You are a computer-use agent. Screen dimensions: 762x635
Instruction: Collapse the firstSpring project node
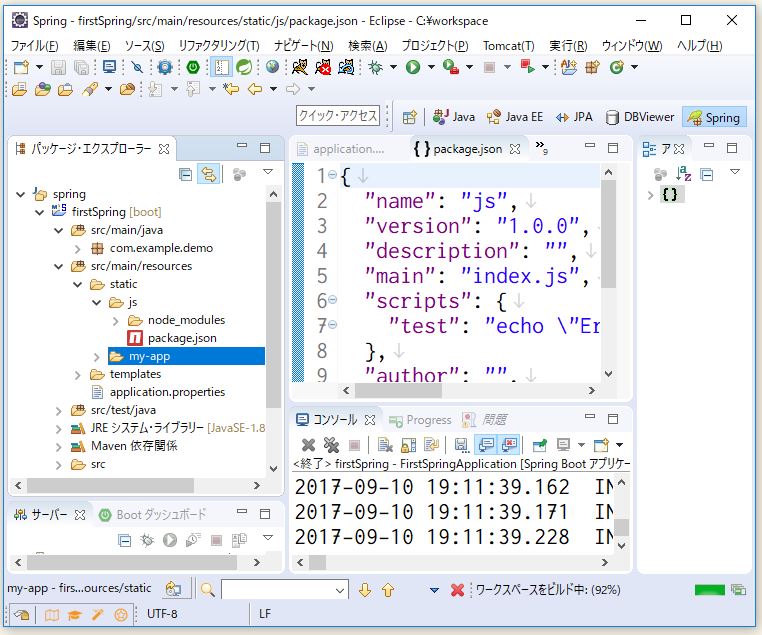pyautogui.click(x=40, y=212)
